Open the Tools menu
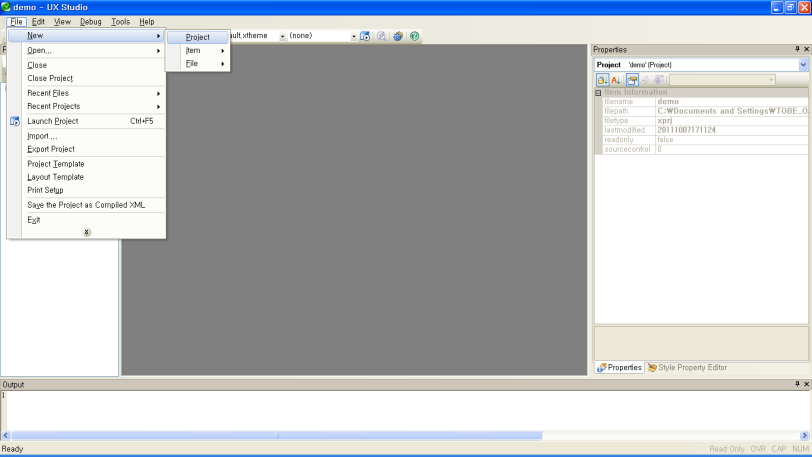Image resolution: width=812 pixels, height=457 pixels. pyautogui.click(x=120, y=22)
